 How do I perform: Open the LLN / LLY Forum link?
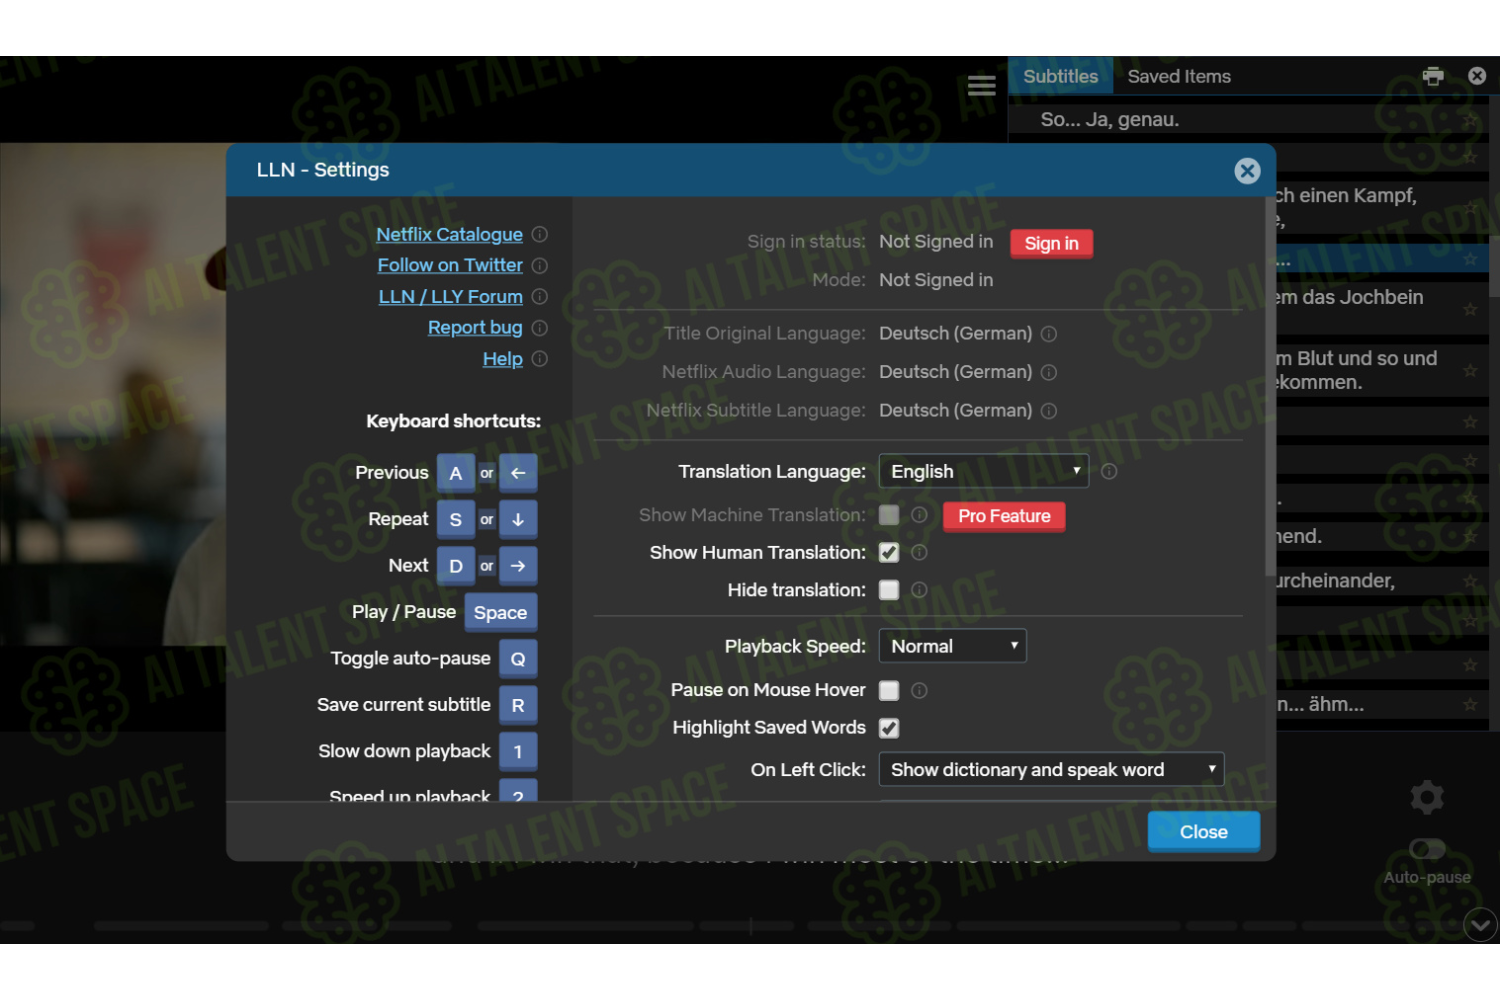point(451,296)
